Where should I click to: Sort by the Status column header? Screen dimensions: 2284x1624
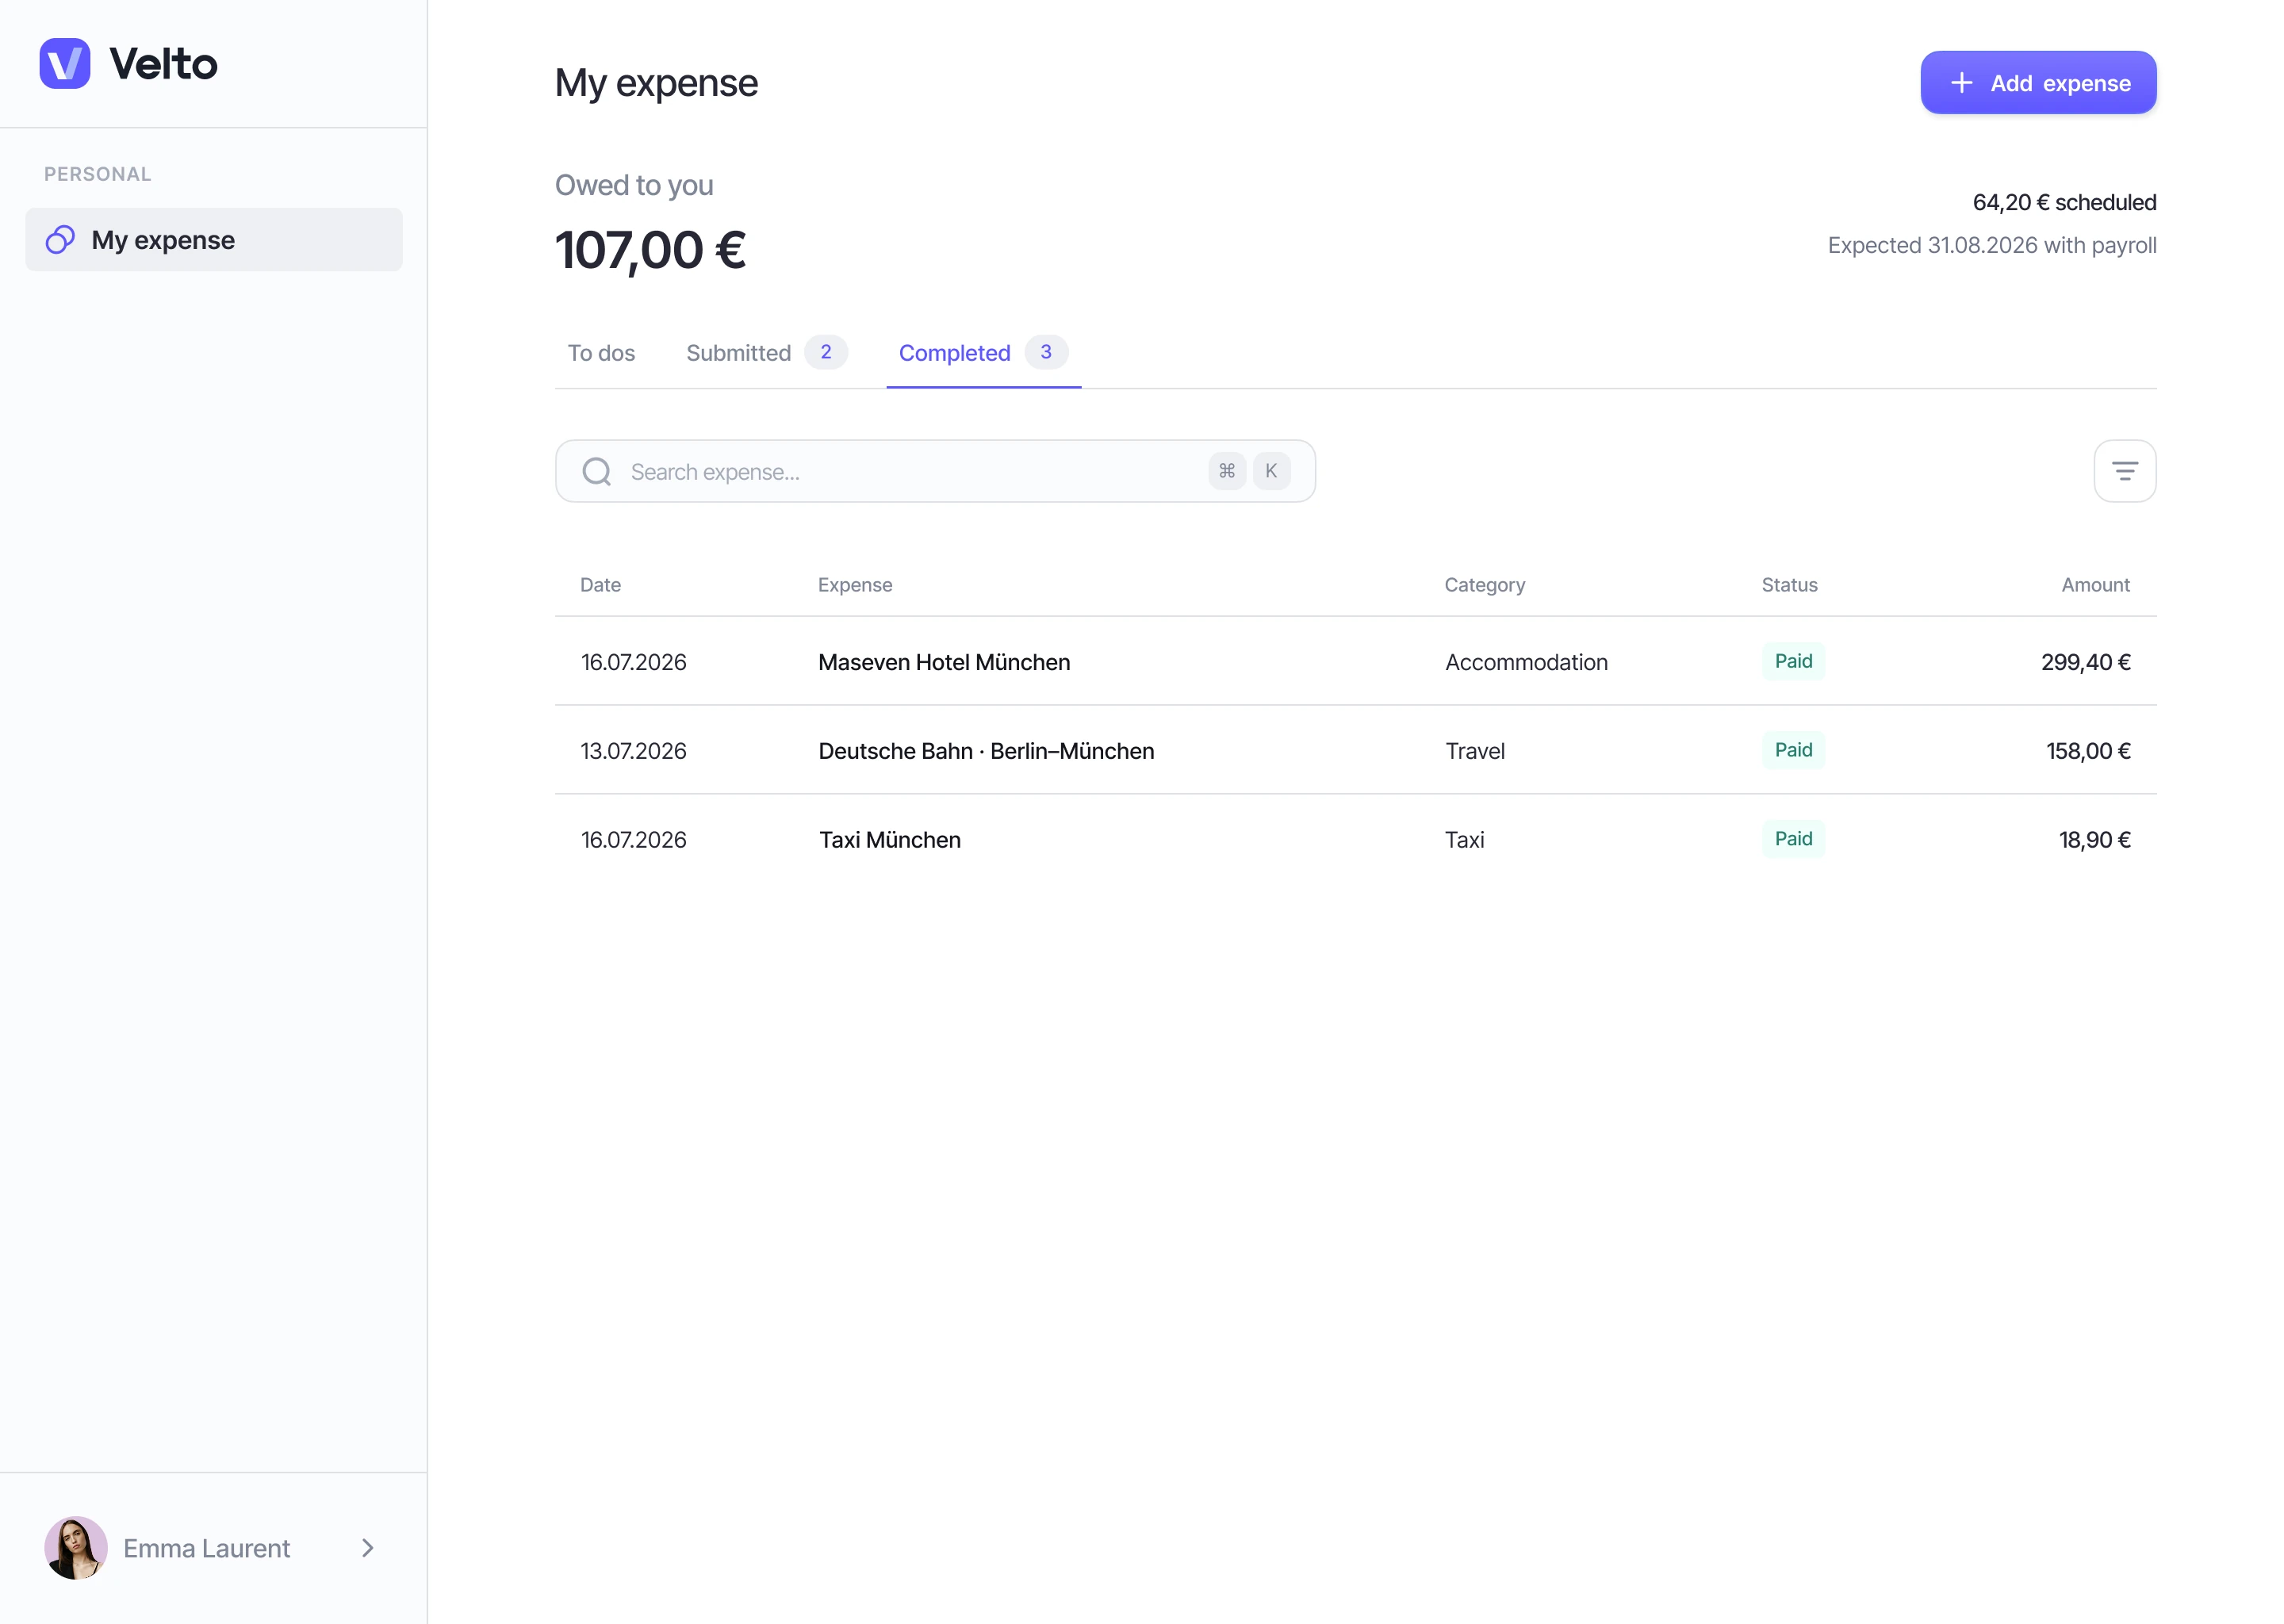tap(1789, 585)
